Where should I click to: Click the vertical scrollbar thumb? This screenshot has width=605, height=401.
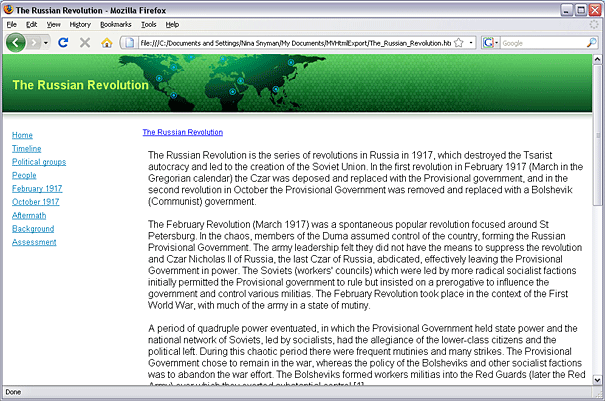click(597, 135)
